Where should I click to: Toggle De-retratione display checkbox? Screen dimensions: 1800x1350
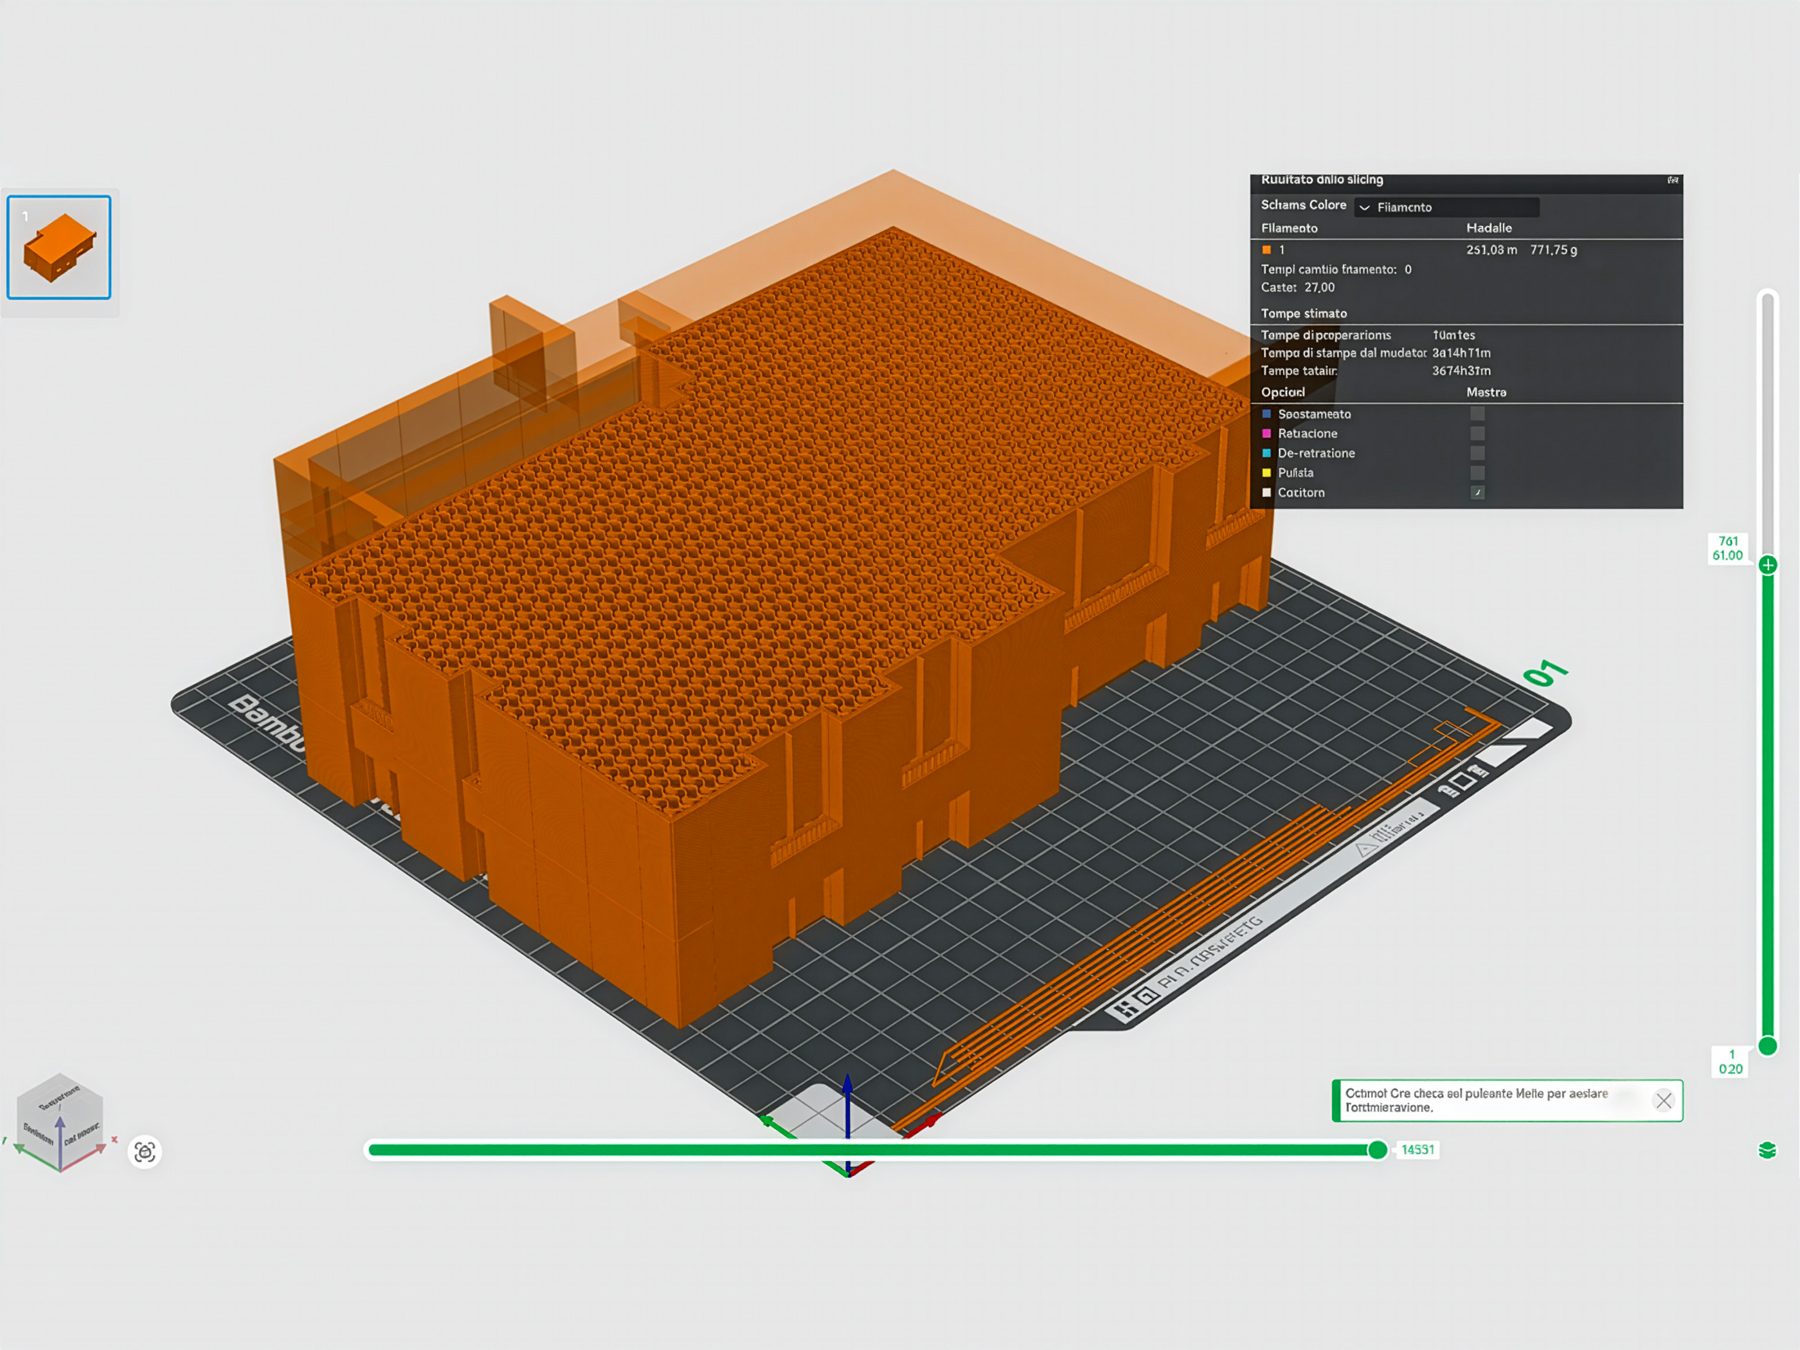pos(1477,453)
